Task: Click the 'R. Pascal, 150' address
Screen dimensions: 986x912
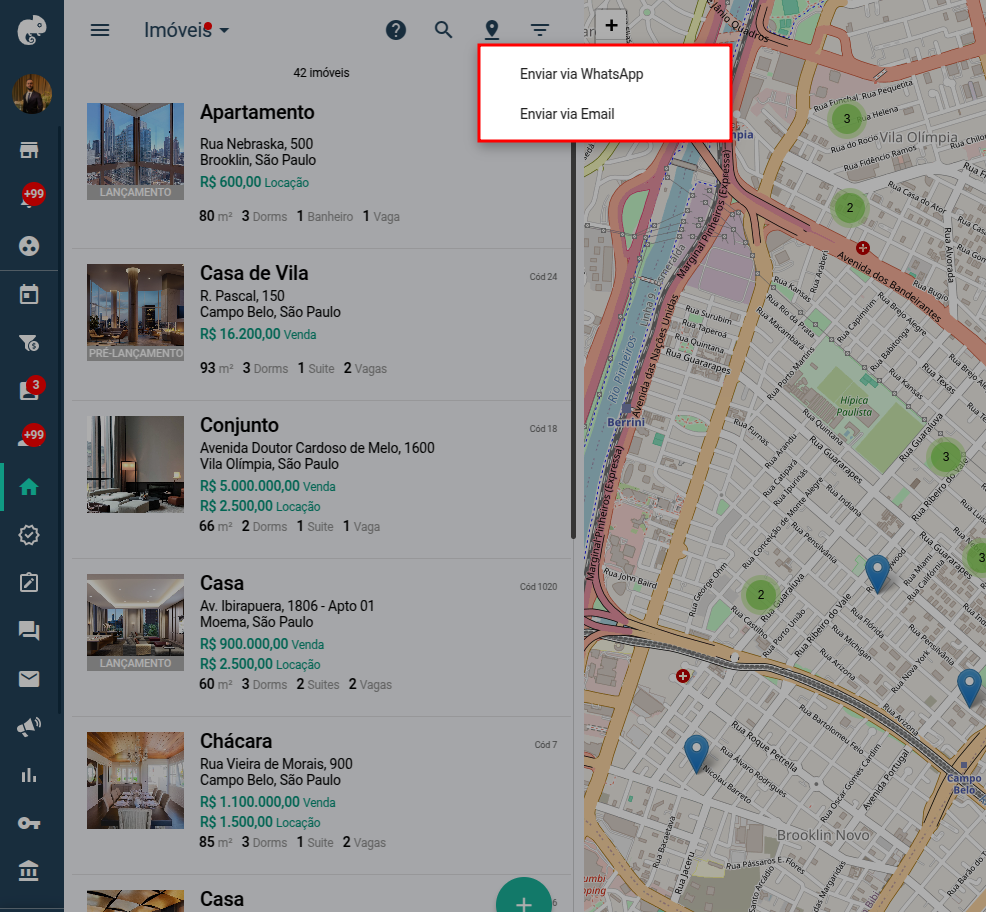Action: pyautogui.click(x=242, y=296)
